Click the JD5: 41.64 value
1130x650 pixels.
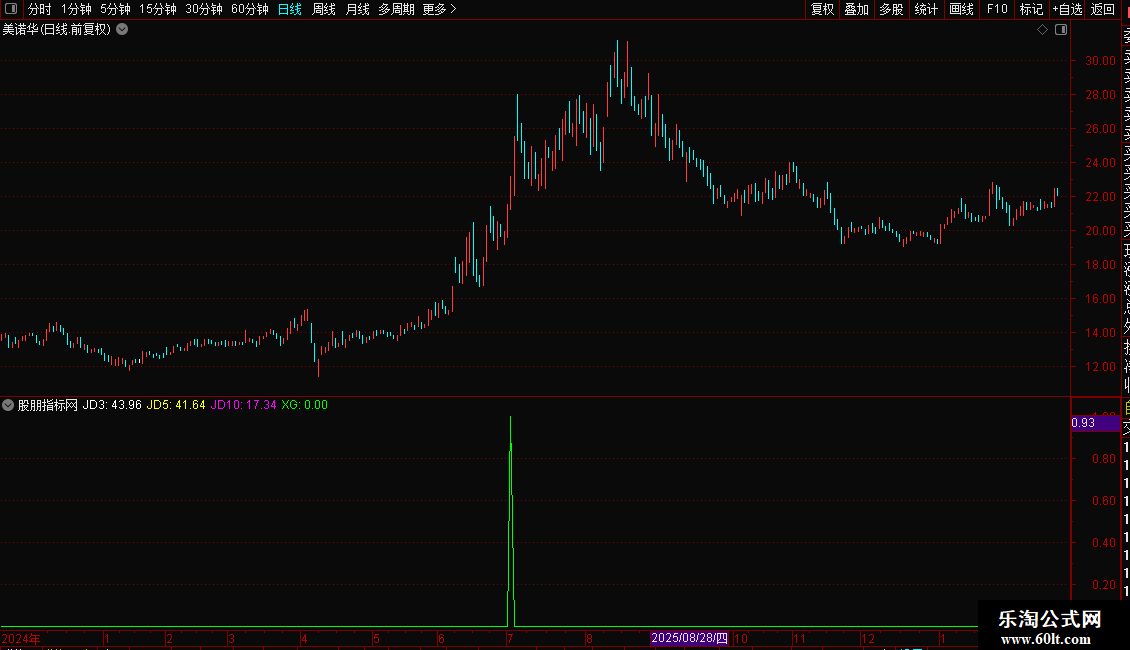pyautogui.click(x=176, y=405)
